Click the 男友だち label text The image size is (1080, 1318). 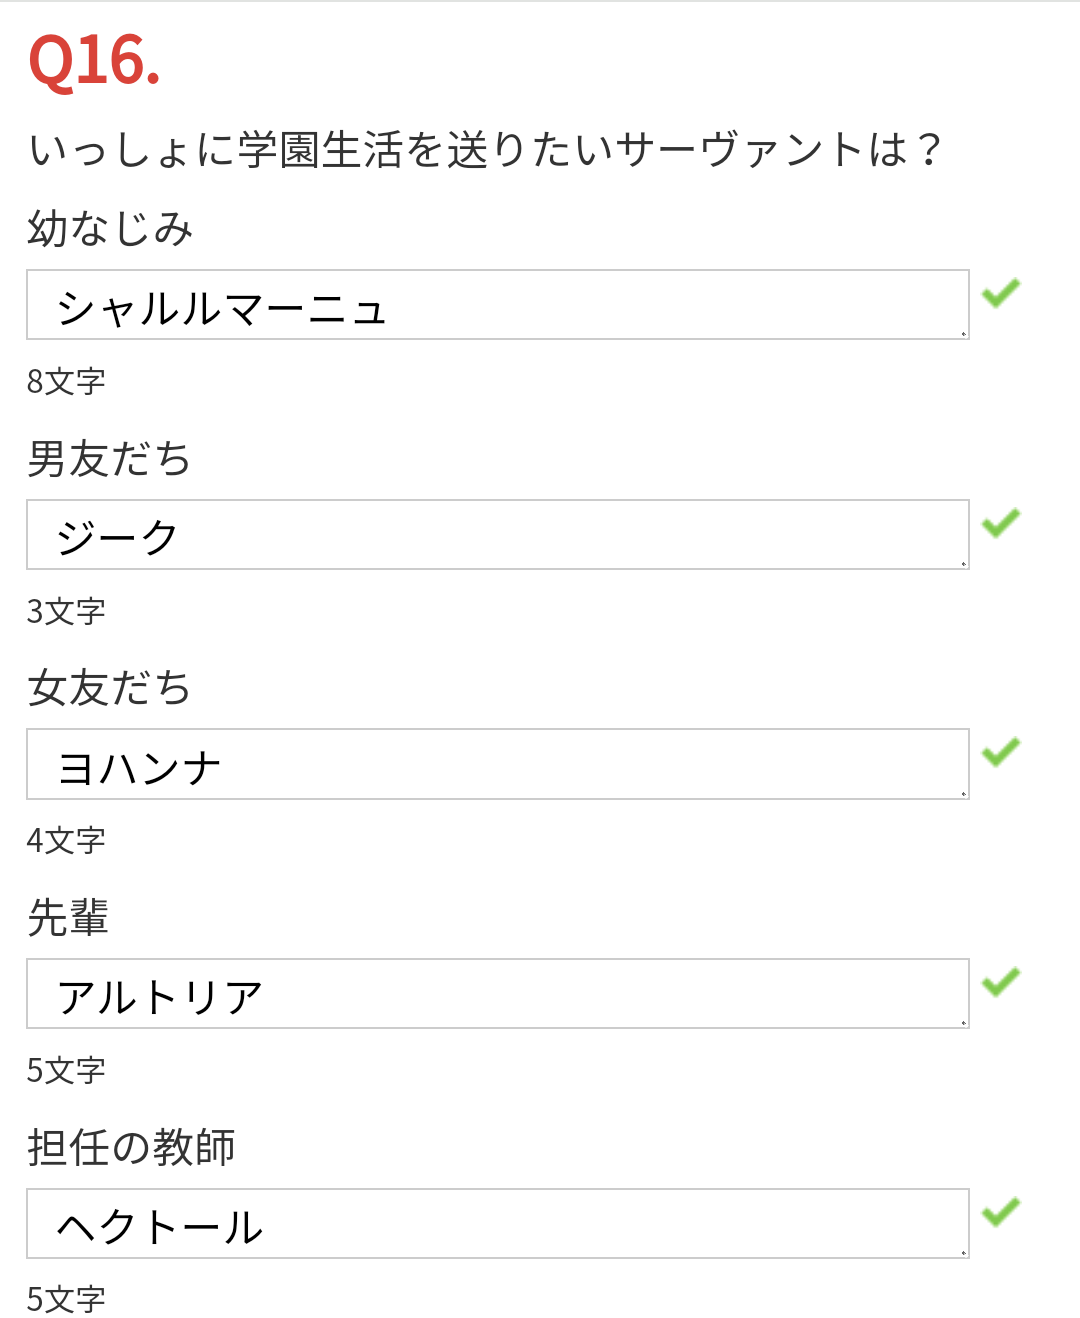109,459
